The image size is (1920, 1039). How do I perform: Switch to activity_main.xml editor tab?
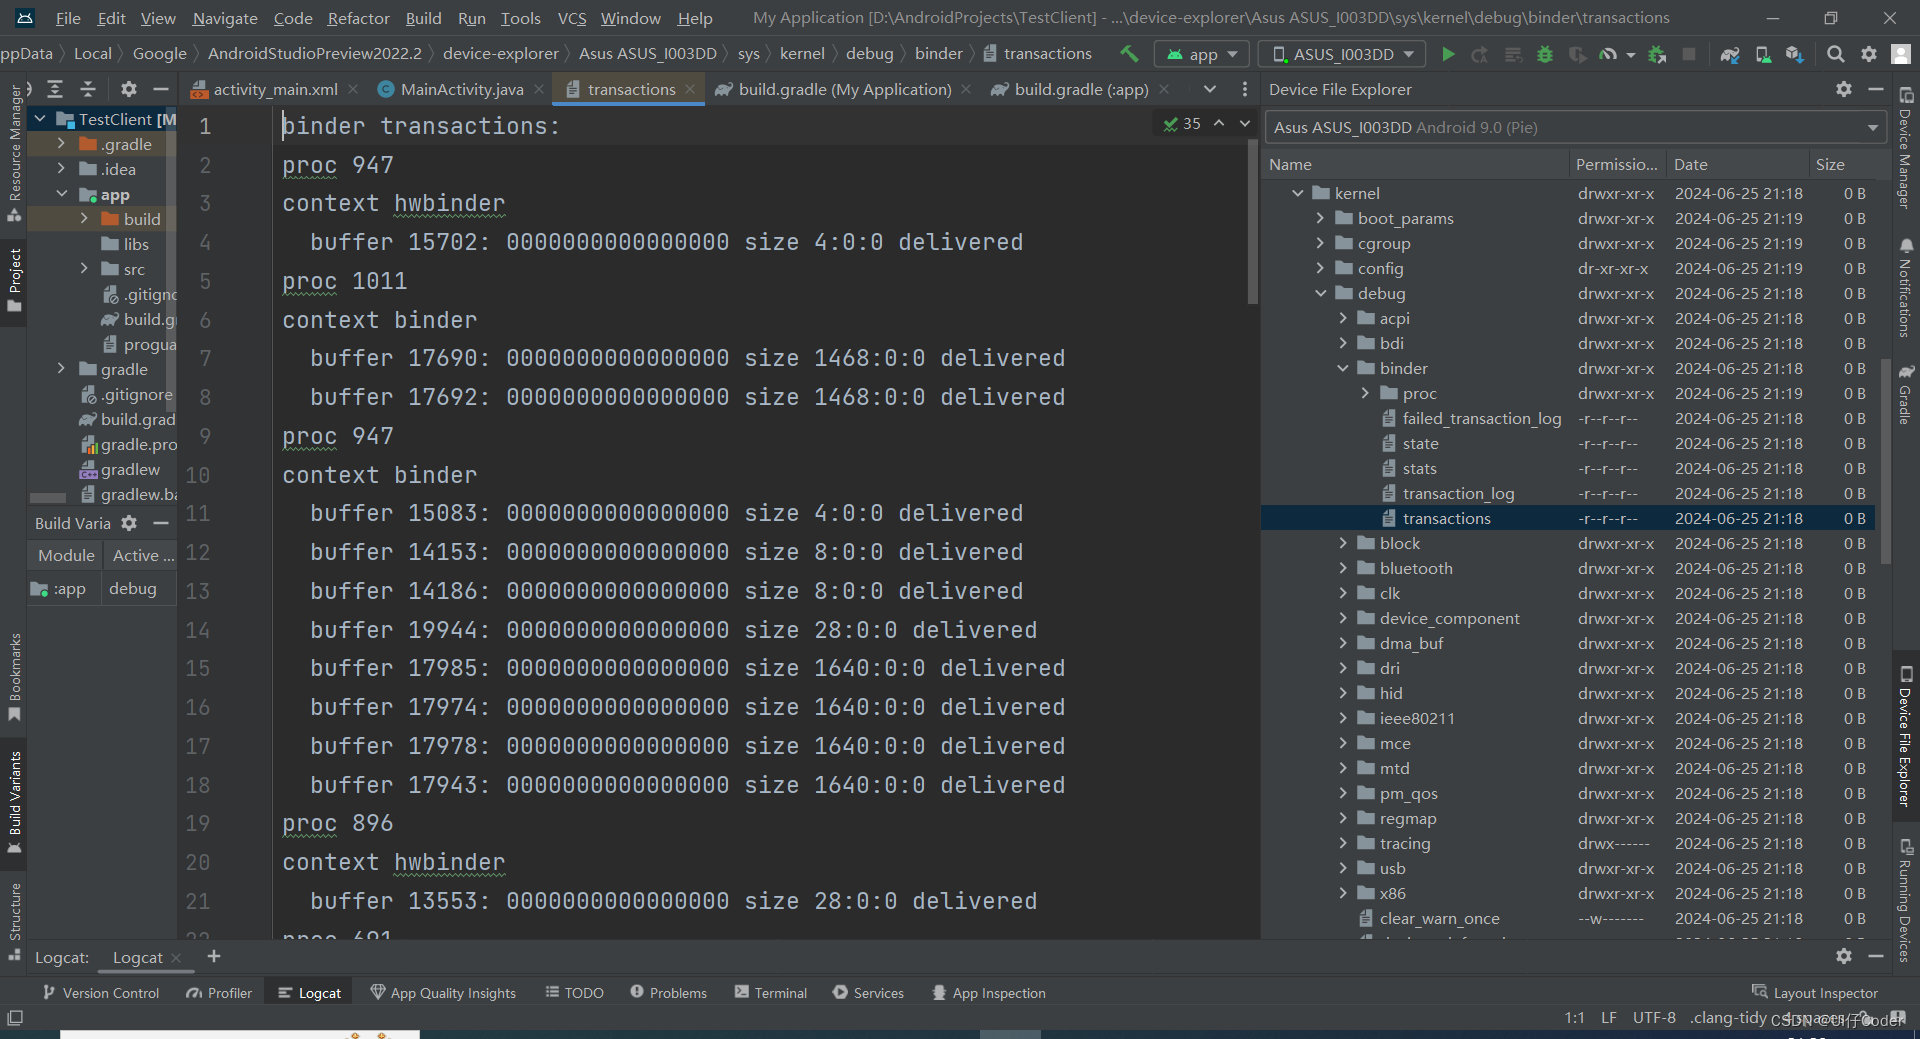coord(275,89)
